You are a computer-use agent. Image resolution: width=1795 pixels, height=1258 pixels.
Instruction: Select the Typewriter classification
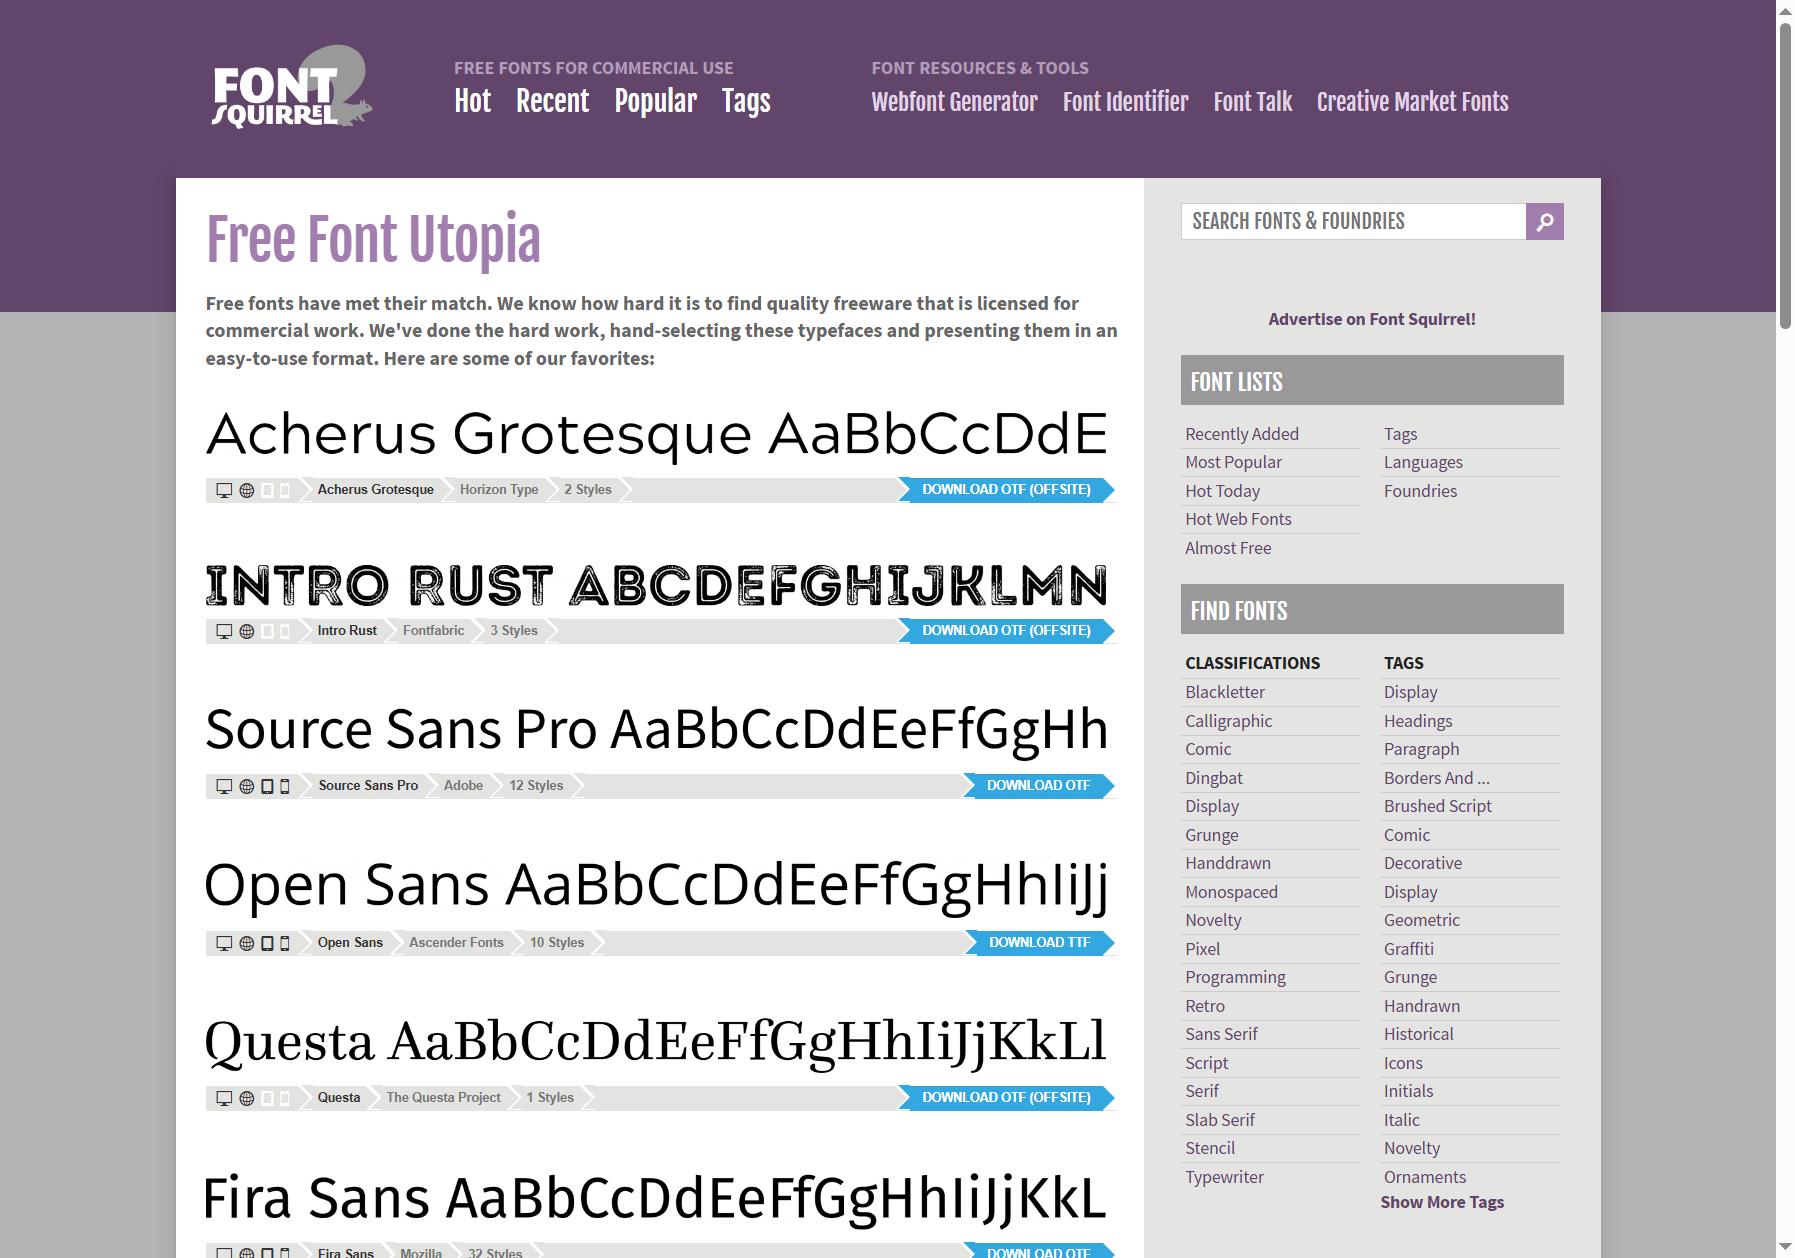1224,1177
